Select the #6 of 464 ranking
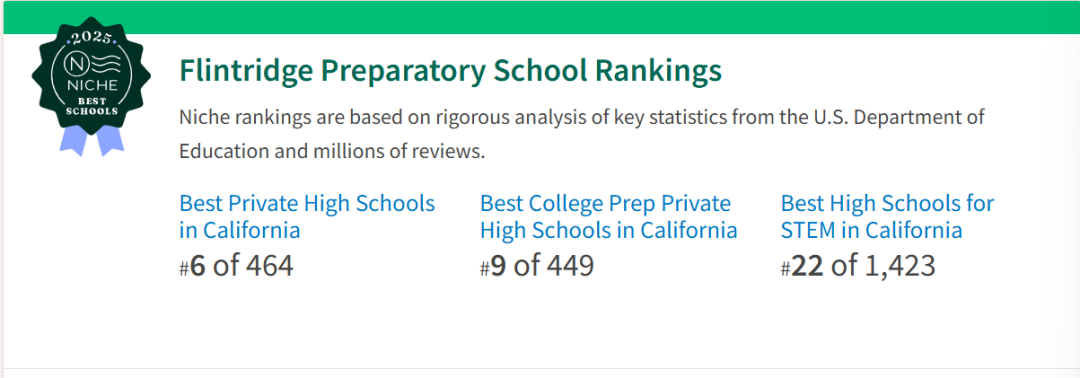 (x=236, y=266)
